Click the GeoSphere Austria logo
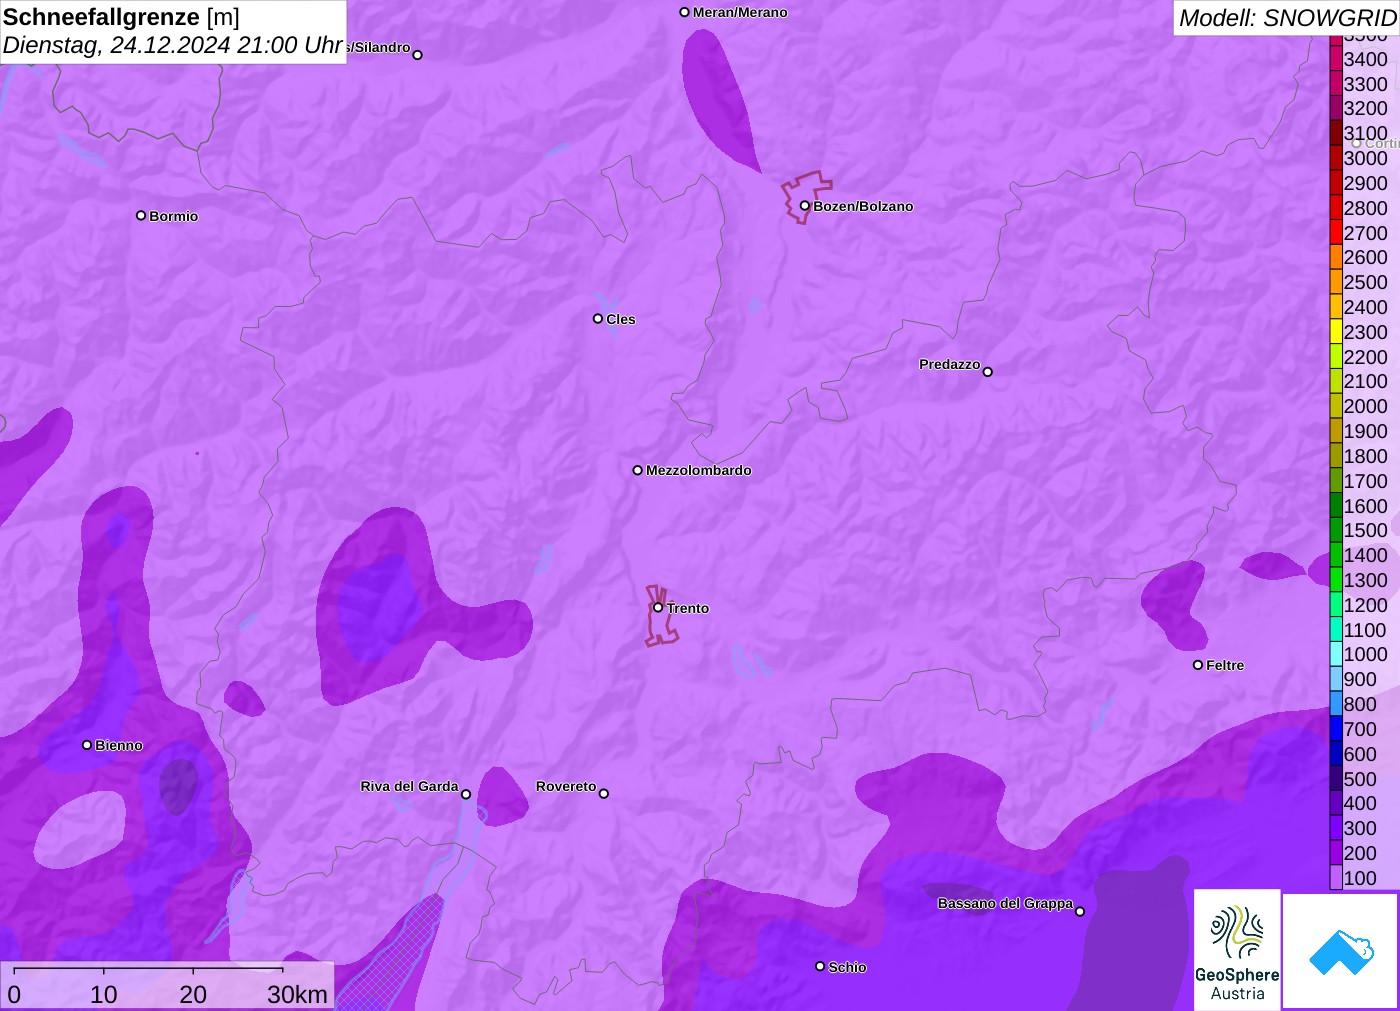The height and width of the screenshot is (1011, 1400). click(1237, 950)
